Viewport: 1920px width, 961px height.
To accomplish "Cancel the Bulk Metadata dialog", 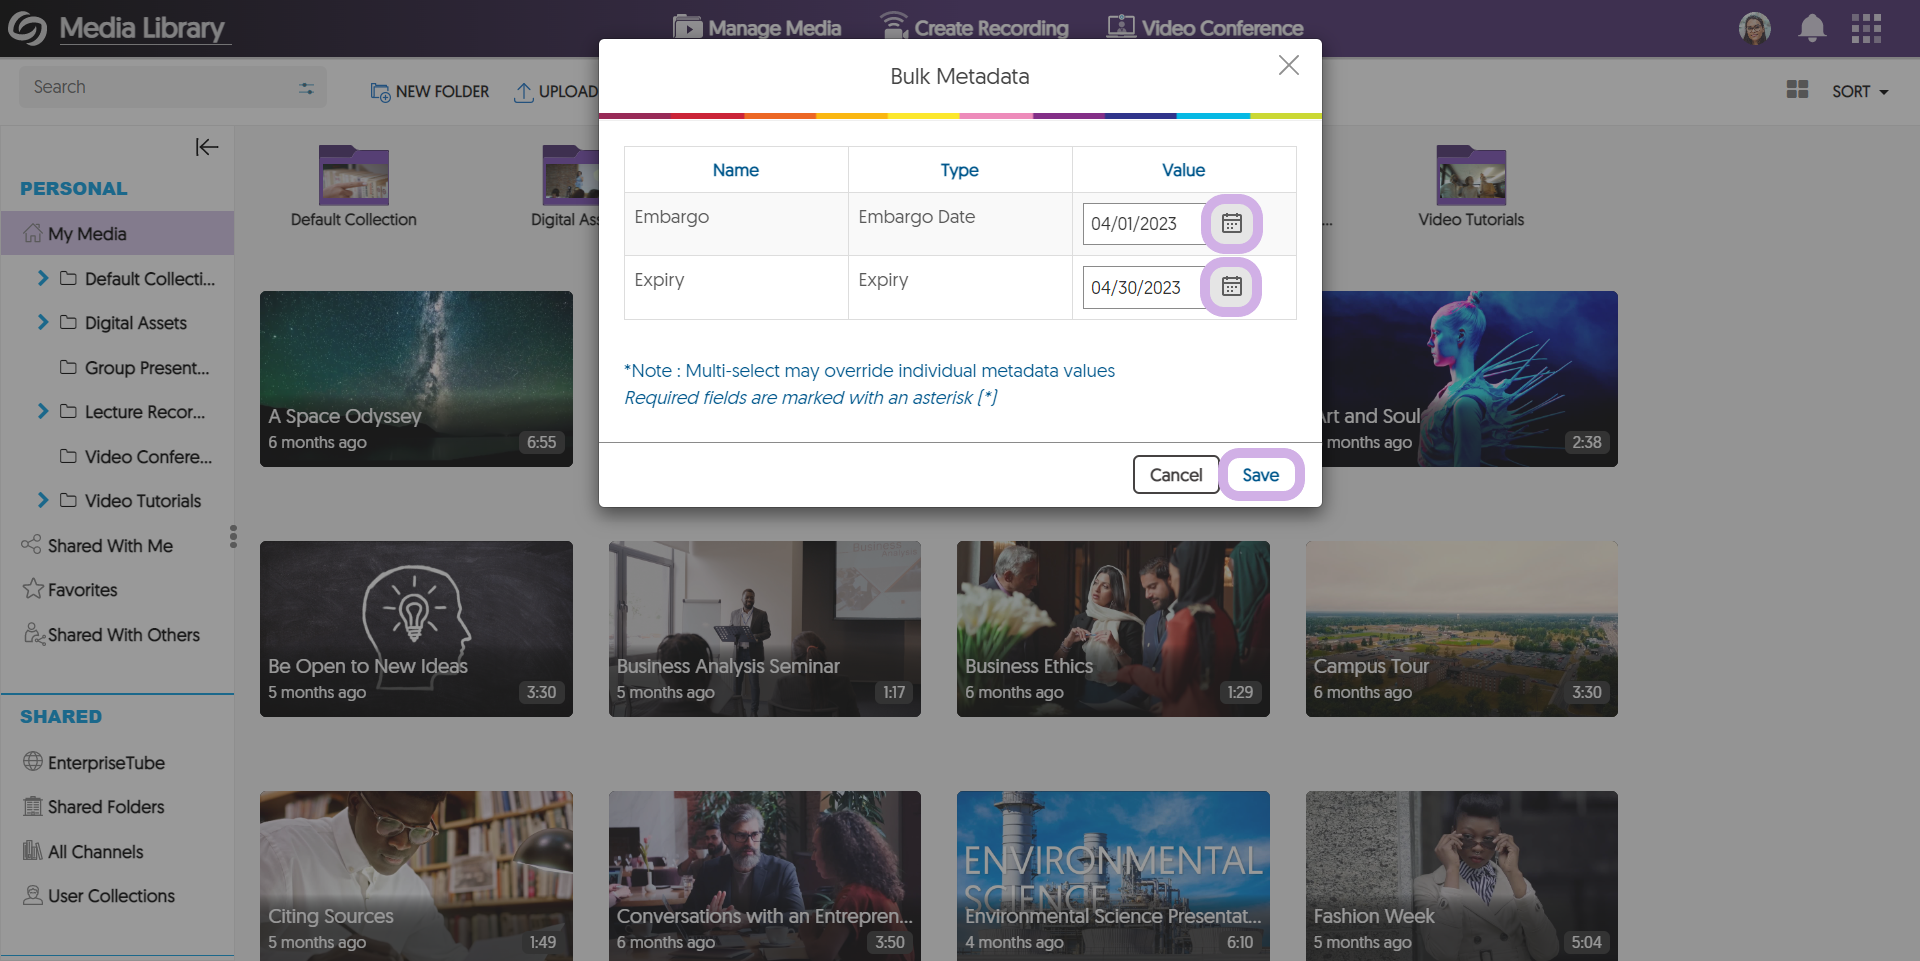I will point(1175,475).
